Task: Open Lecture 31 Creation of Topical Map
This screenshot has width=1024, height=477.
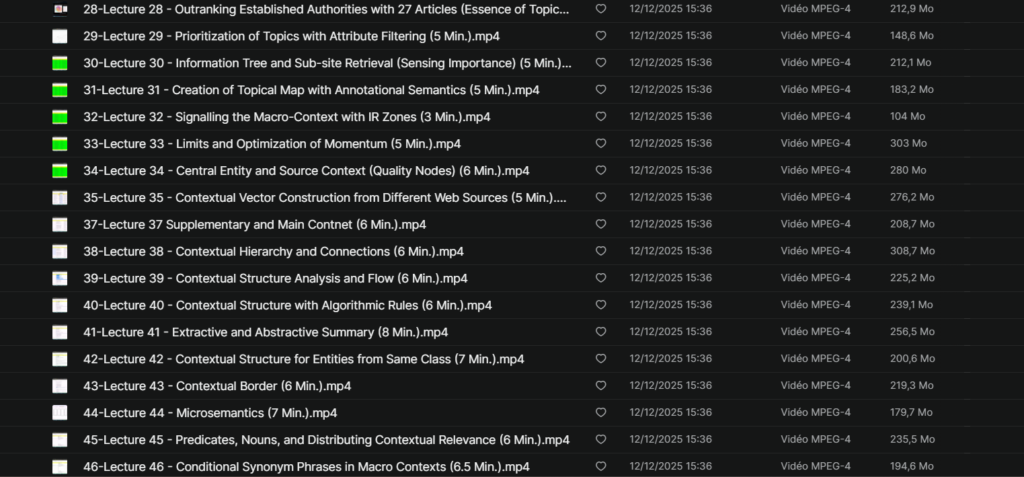Action: (312, 90)
